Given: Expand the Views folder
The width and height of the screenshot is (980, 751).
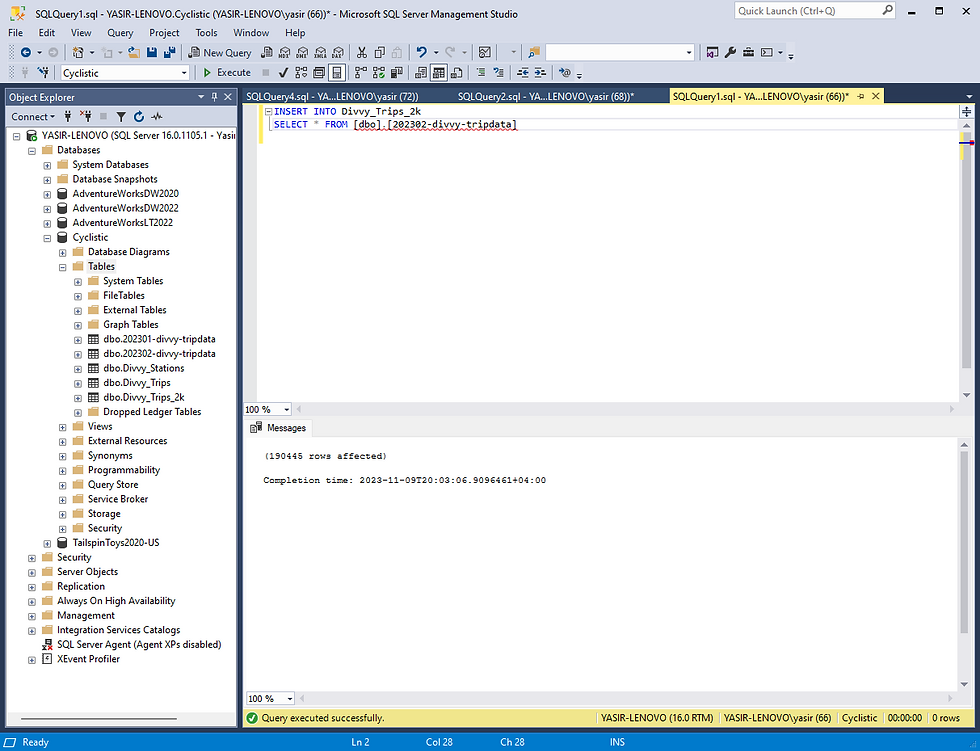Looking at the screenshot, I should tap(62, 427).
